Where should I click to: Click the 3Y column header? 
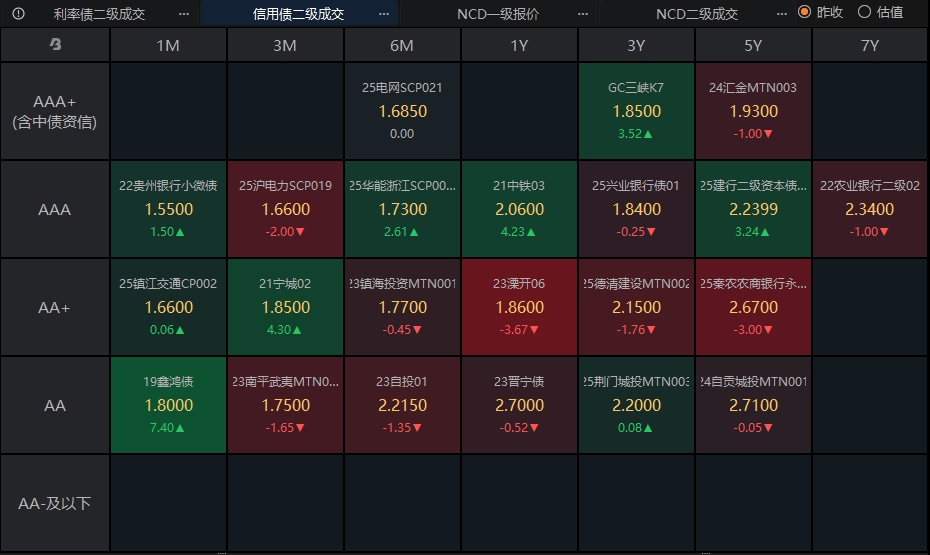point(636,45)
